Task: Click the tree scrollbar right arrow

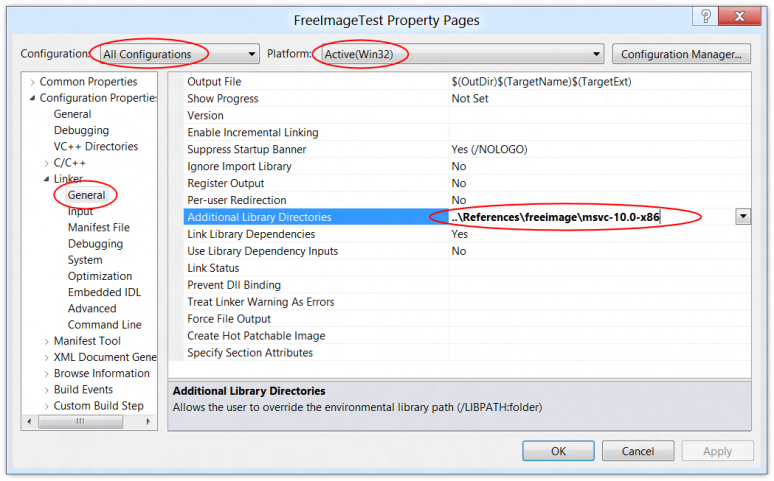Action: click(148, 421)
